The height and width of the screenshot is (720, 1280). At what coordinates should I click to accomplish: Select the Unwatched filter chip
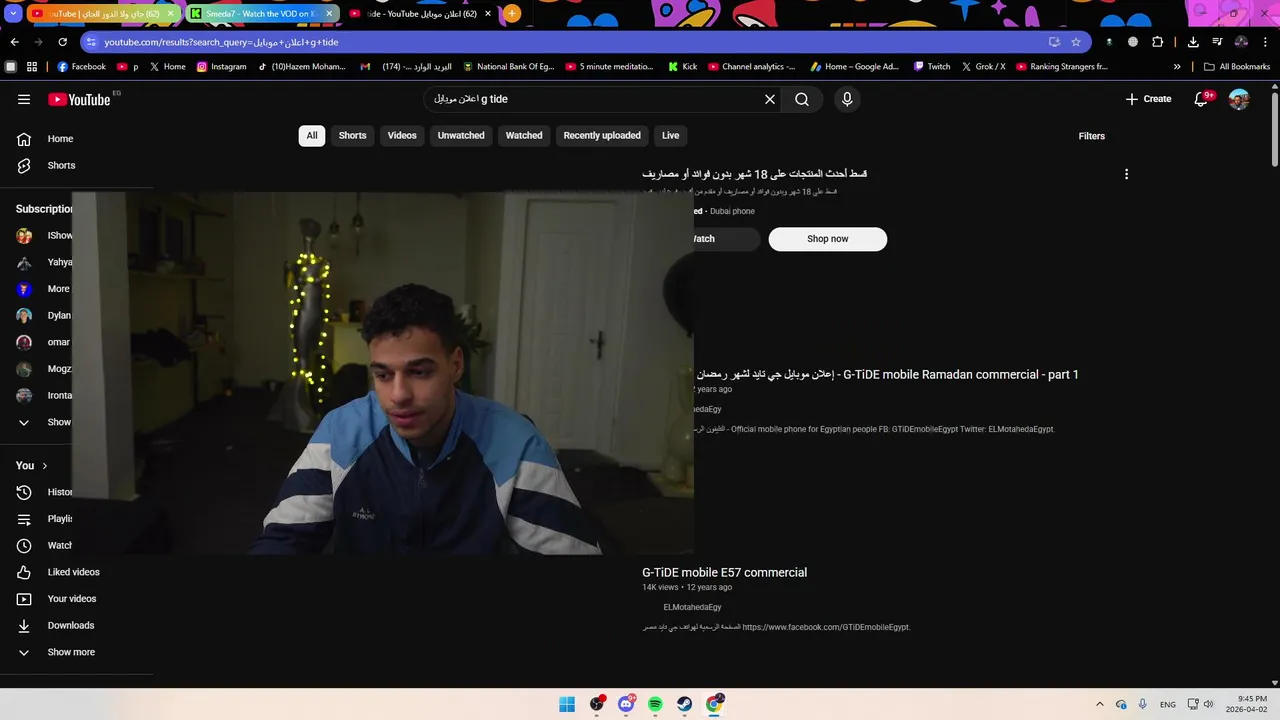click(461, 136)
